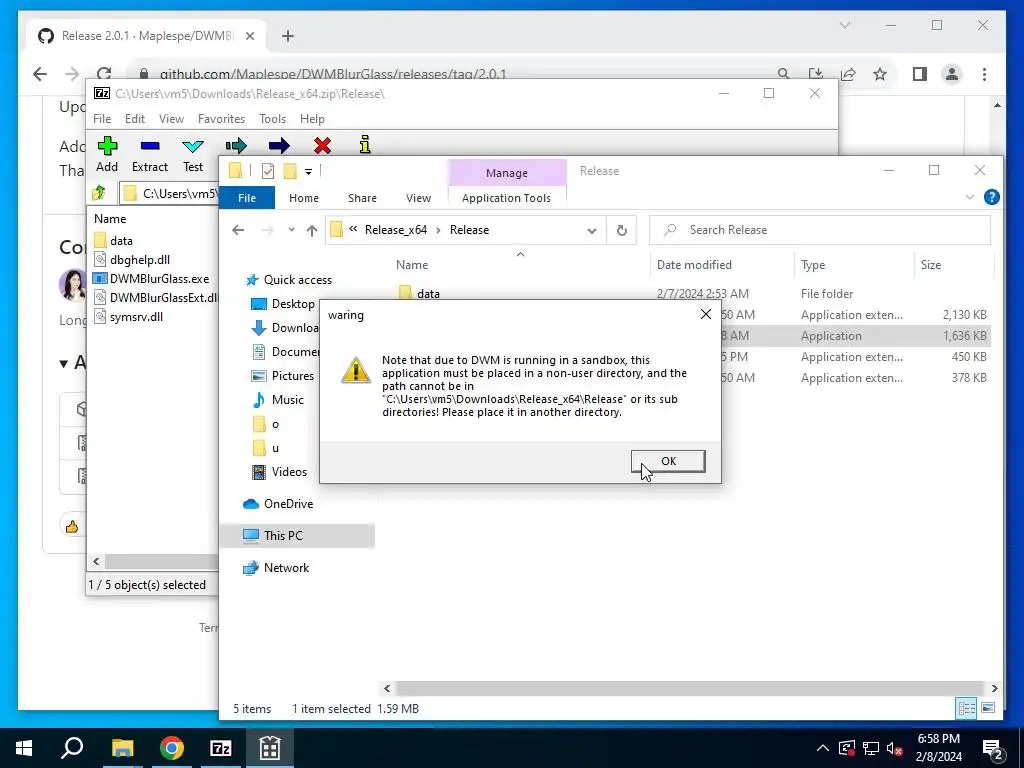Click the 7-Zip Test toolbar icon
The image size is (1024, 768).
(x=193, y=146)
